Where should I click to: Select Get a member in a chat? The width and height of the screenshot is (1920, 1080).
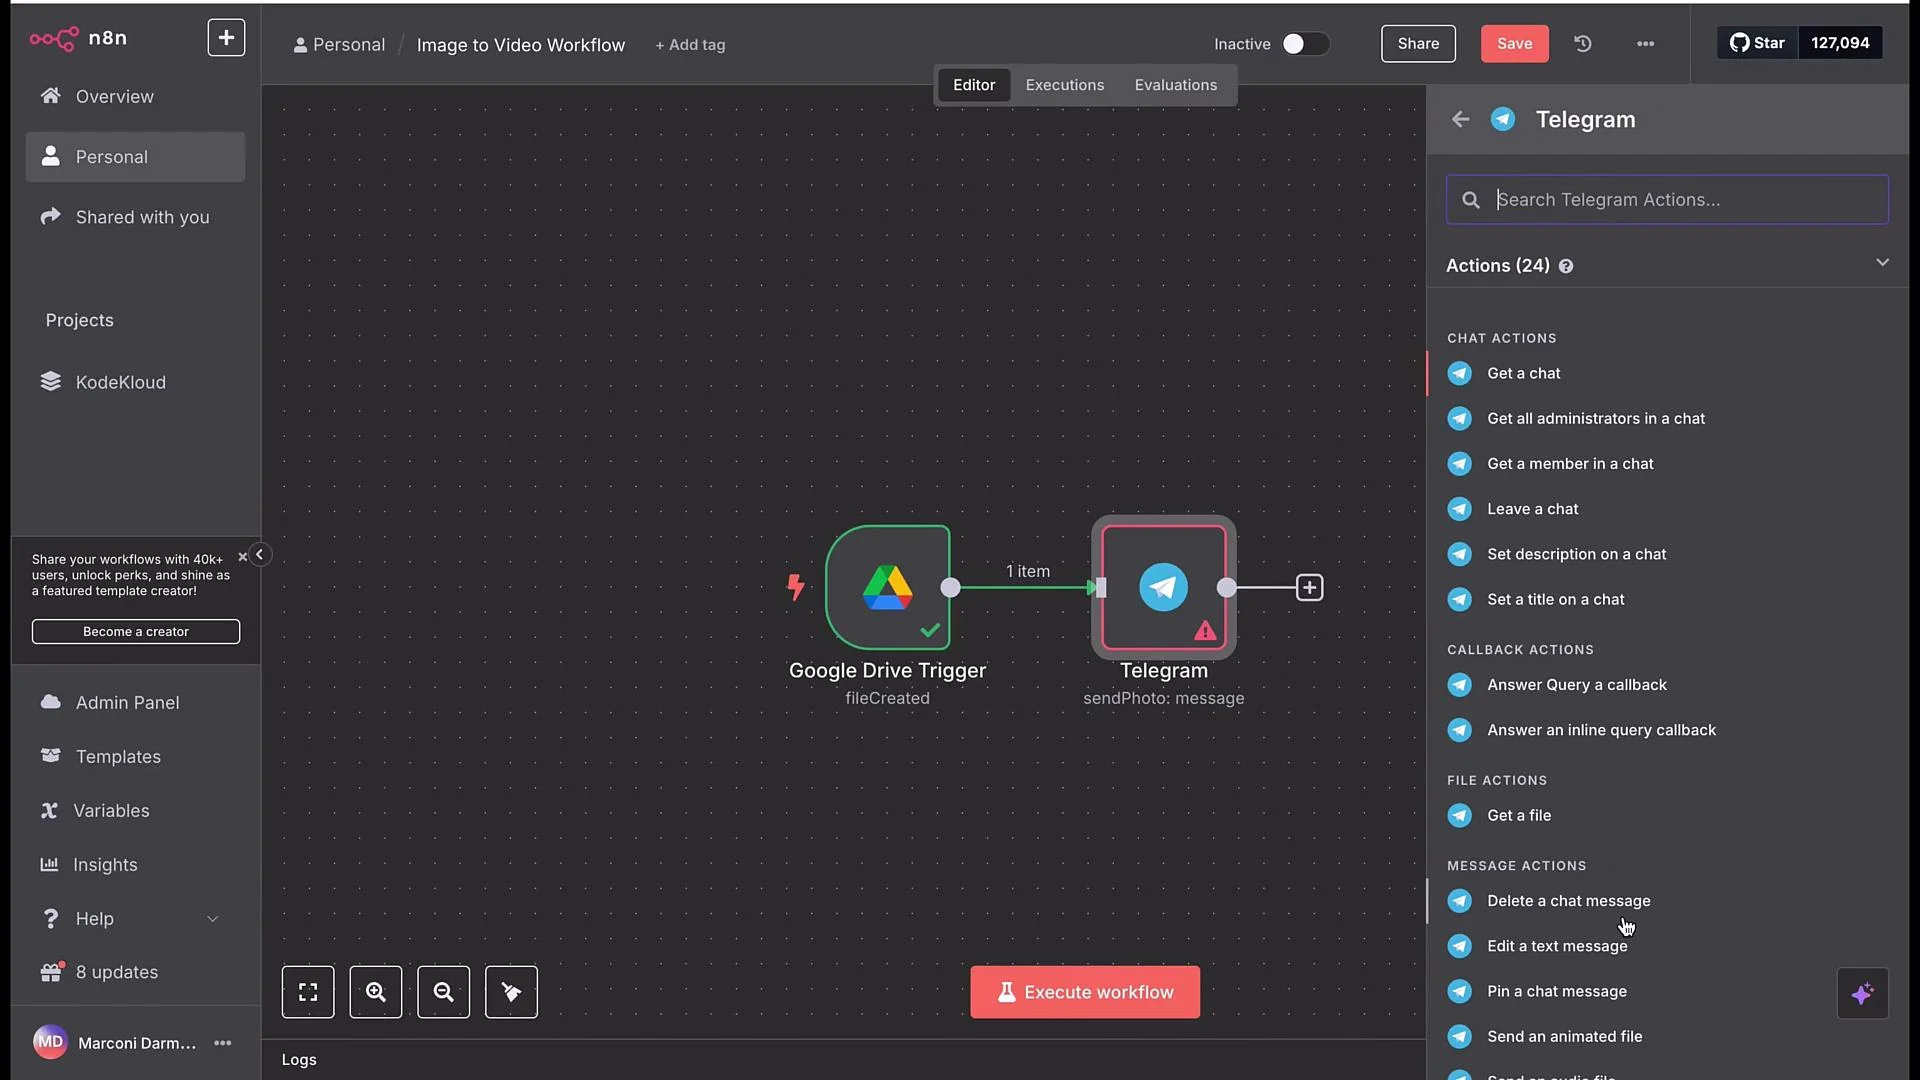point(1667,463)
